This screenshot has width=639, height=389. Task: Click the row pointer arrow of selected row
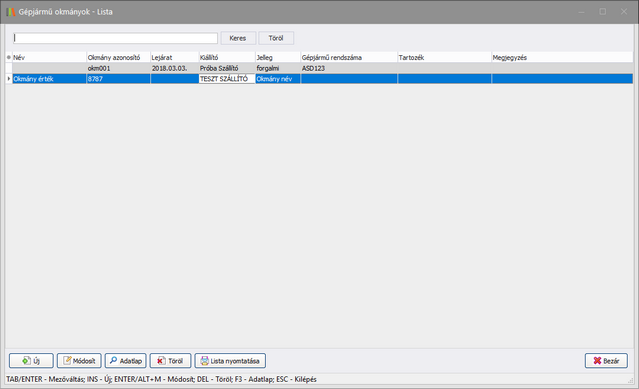pos(9,79)
